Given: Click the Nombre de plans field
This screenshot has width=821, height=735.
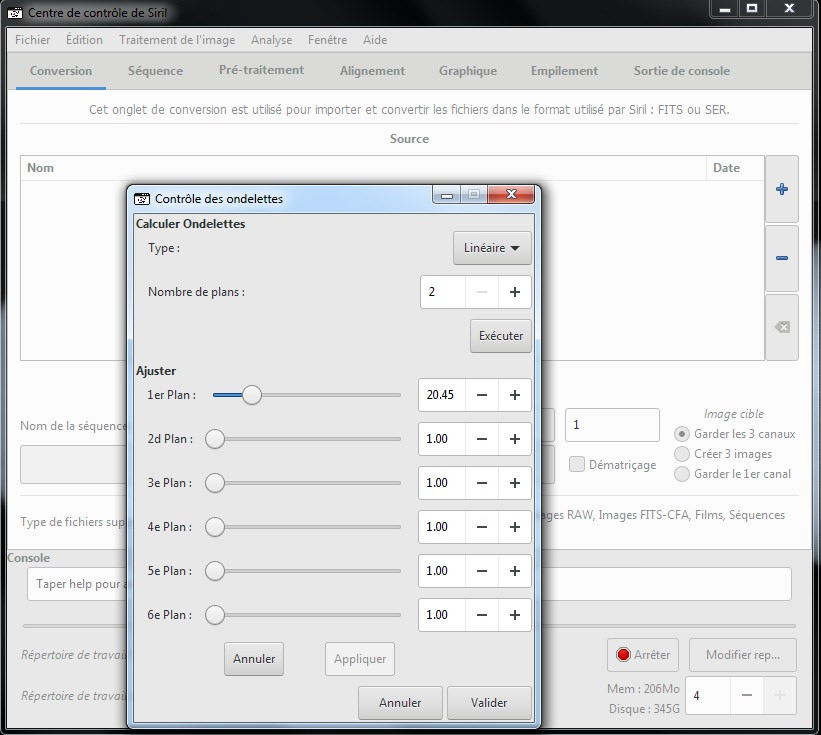Looking at the screenshot, I should 442,292.
